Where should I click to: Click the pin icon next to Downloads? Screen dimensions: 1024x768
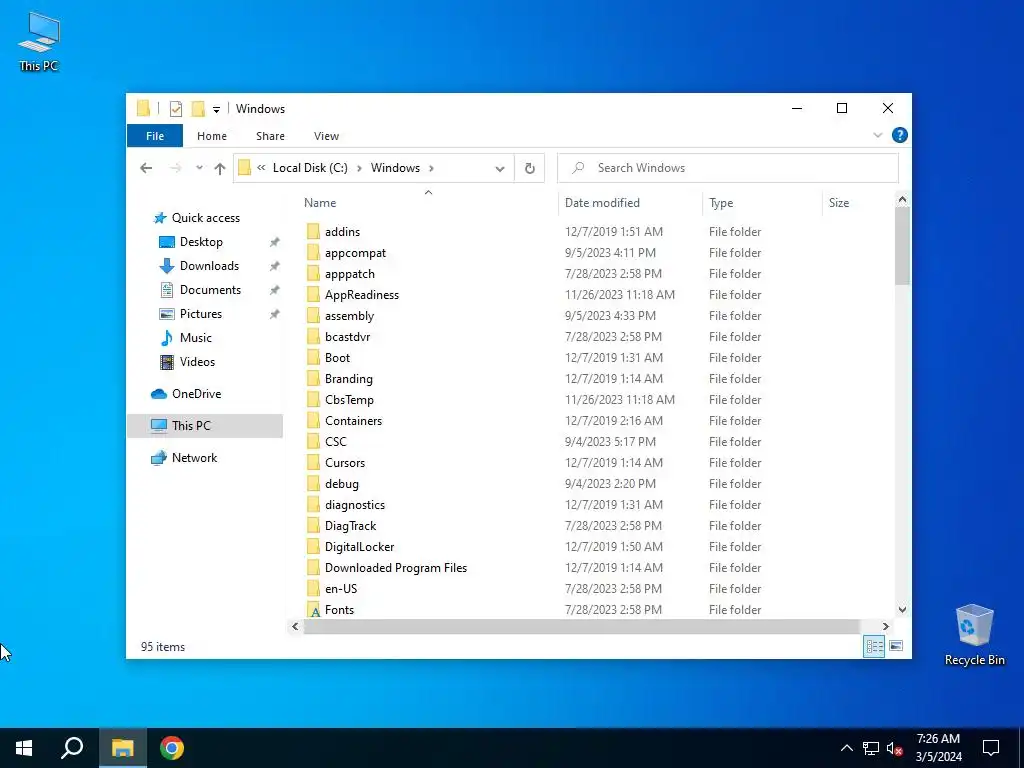[x=274, y=266]
